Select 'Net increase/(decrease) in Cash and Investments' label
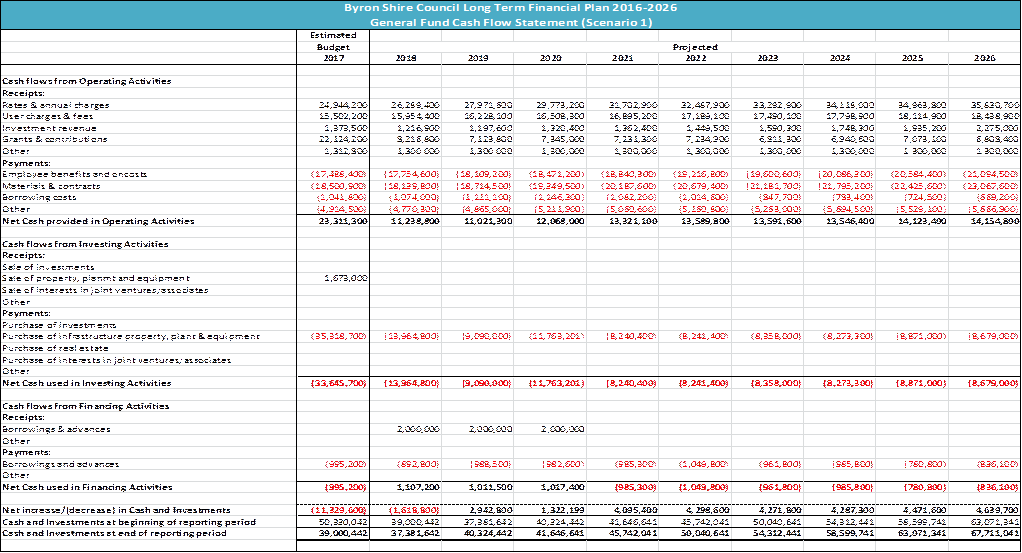 tap(116, 510)
